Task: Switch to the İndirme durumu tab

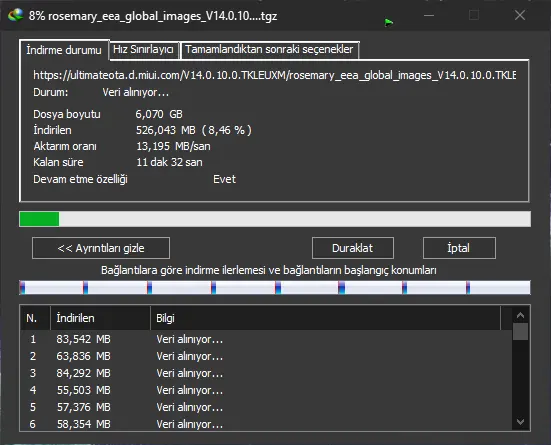Action: (64, 50)
